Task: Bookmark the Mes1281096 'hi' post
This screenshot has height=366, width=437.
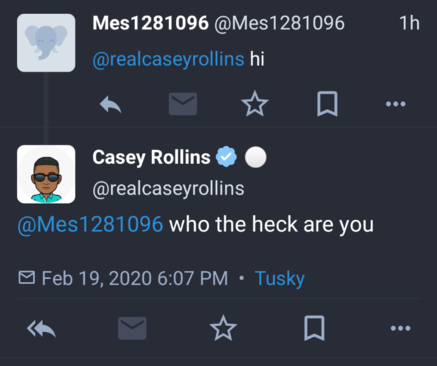Action: tap(327, 104)
